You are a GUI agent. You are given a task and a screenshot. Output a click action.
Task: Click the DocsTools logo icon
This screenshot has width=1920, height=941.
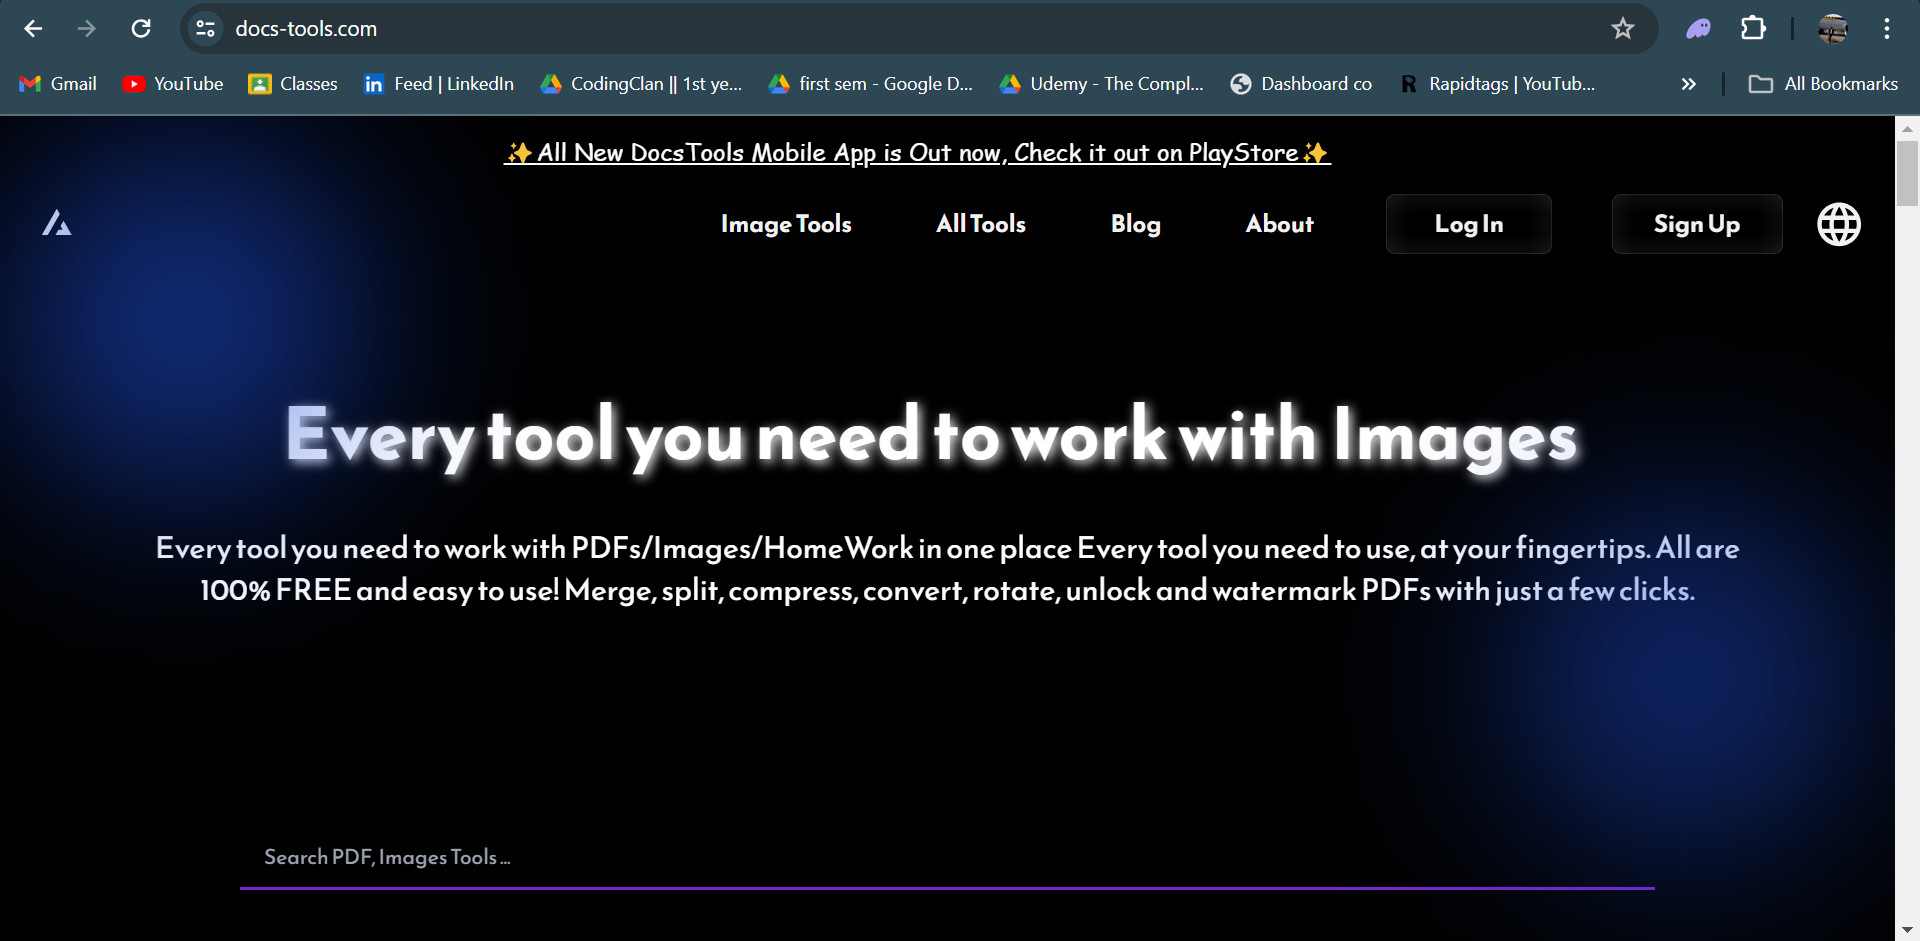tap(57, 223)
